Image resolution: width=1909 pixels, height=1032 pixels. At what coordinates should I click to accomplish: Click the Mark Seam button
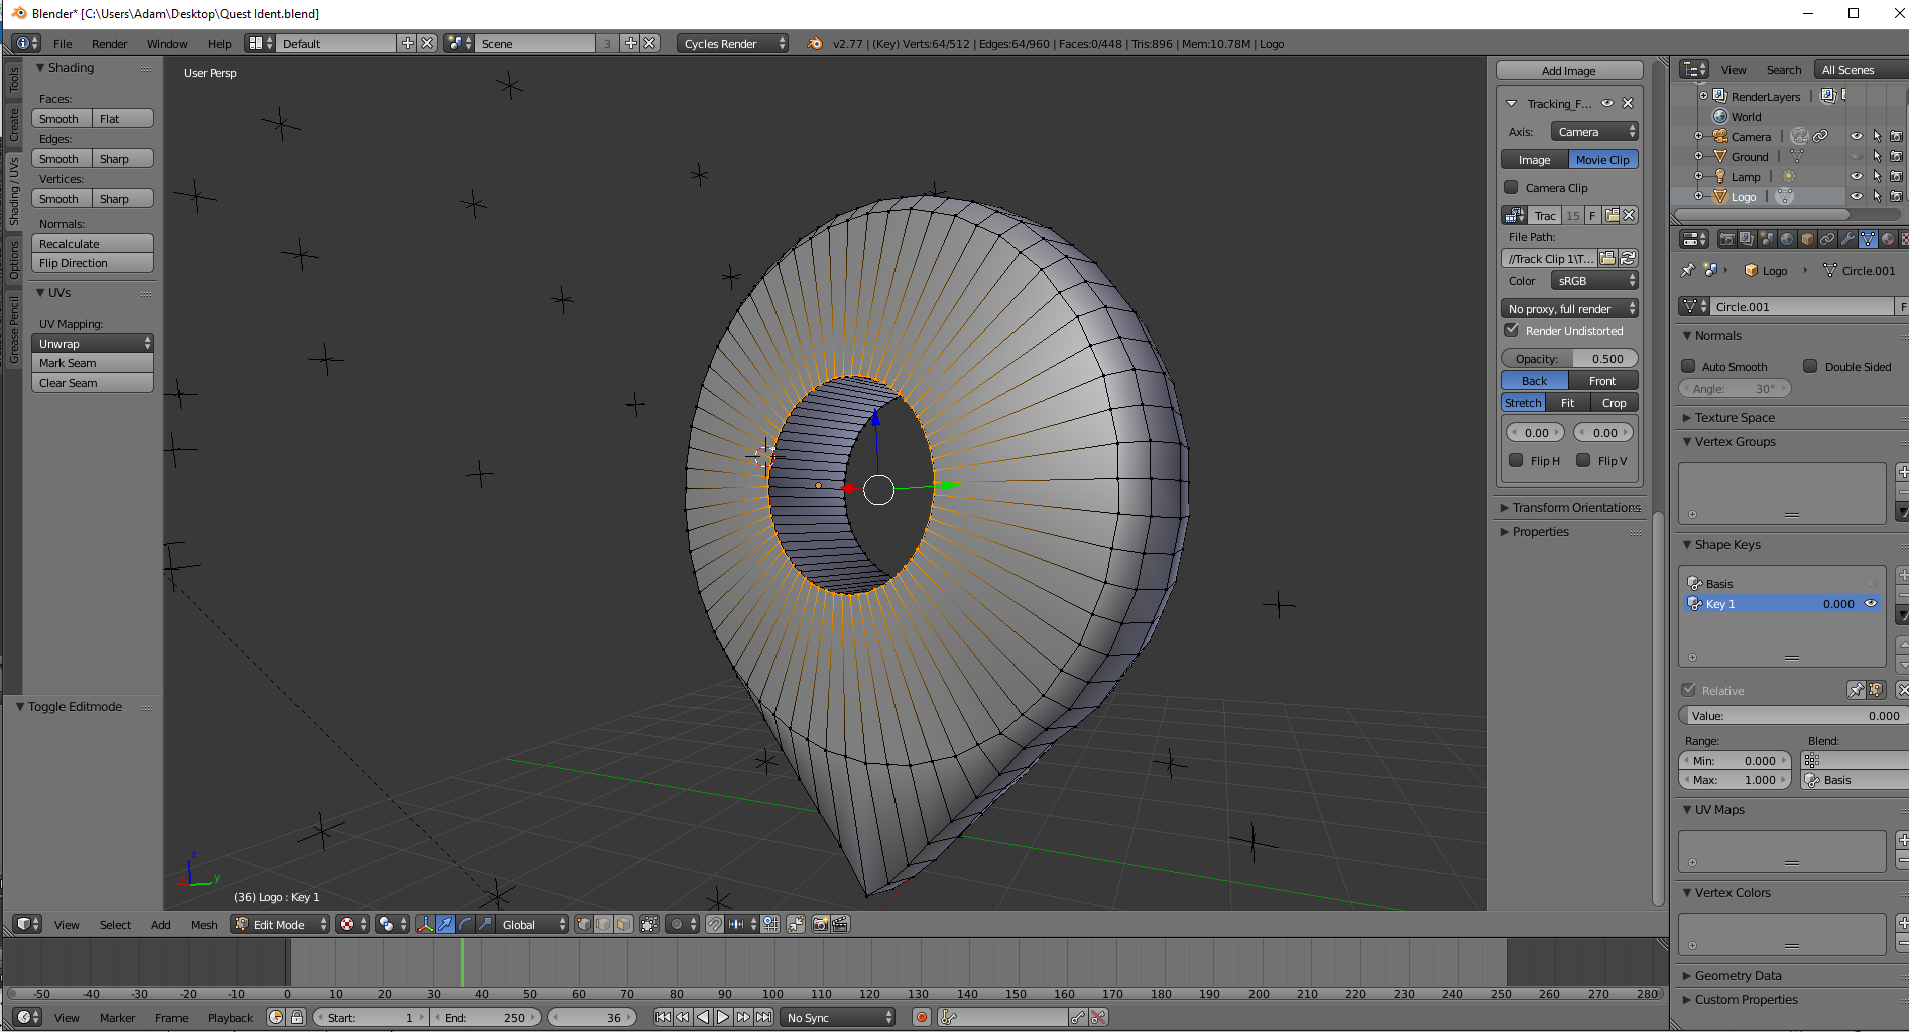(92, 362)
